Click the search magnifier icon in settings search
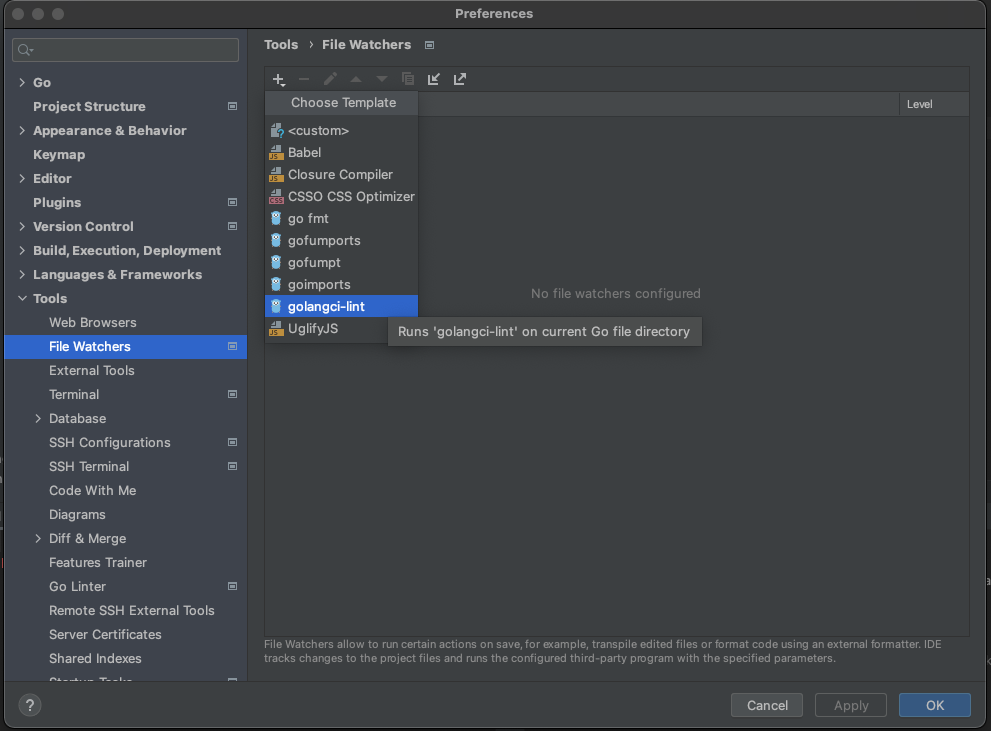This screenshot has width=991, height=731. point(25,50)
